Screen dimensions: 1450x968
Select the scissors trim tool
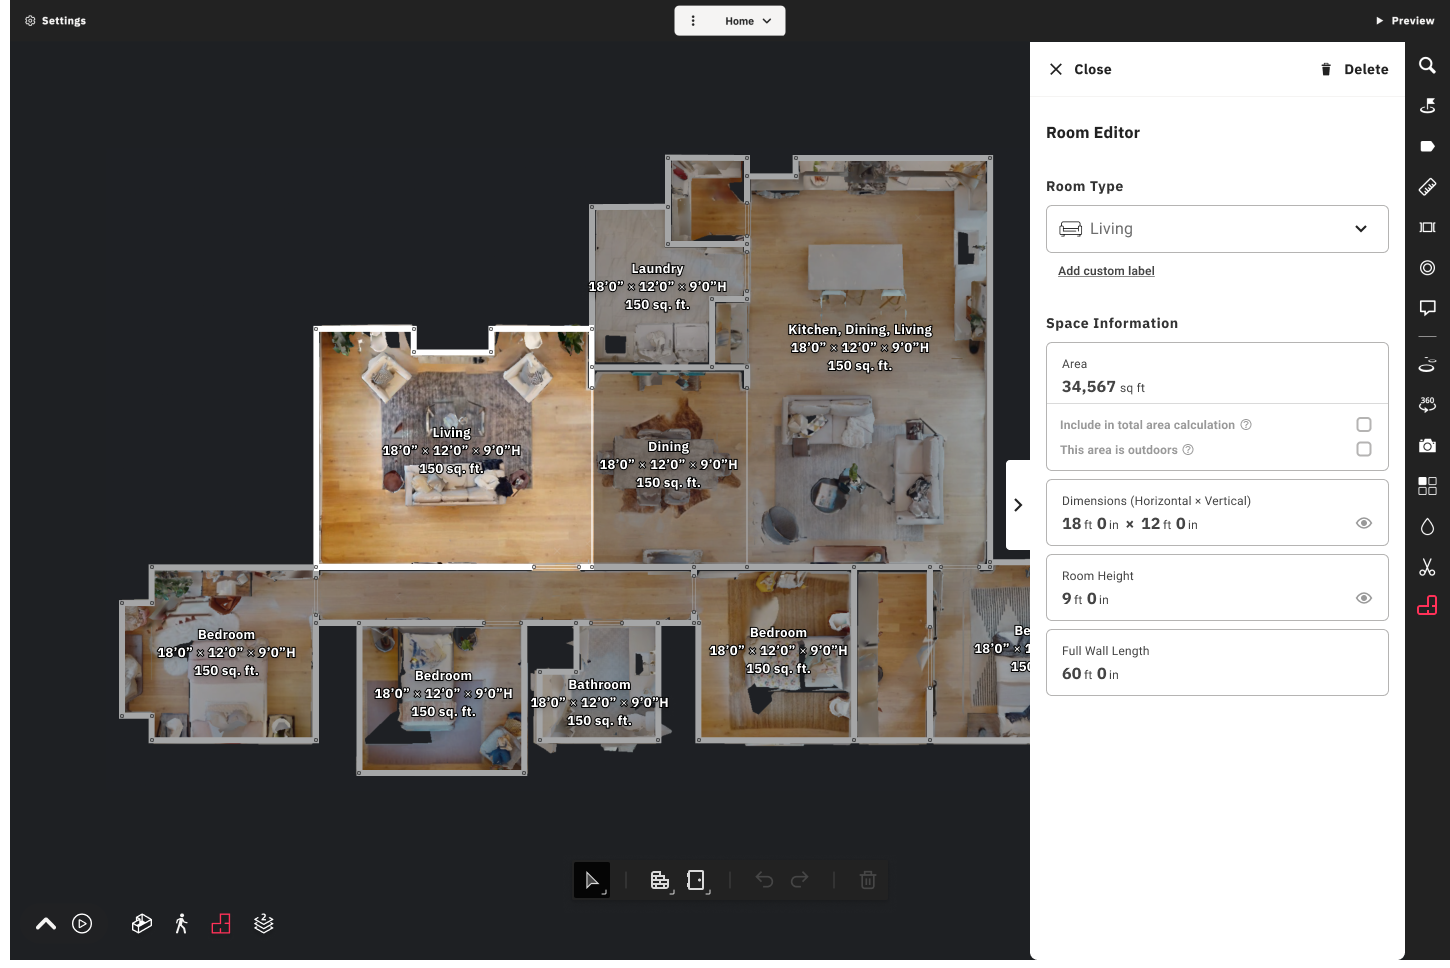pyautogui.click(x=1427, y=567)
